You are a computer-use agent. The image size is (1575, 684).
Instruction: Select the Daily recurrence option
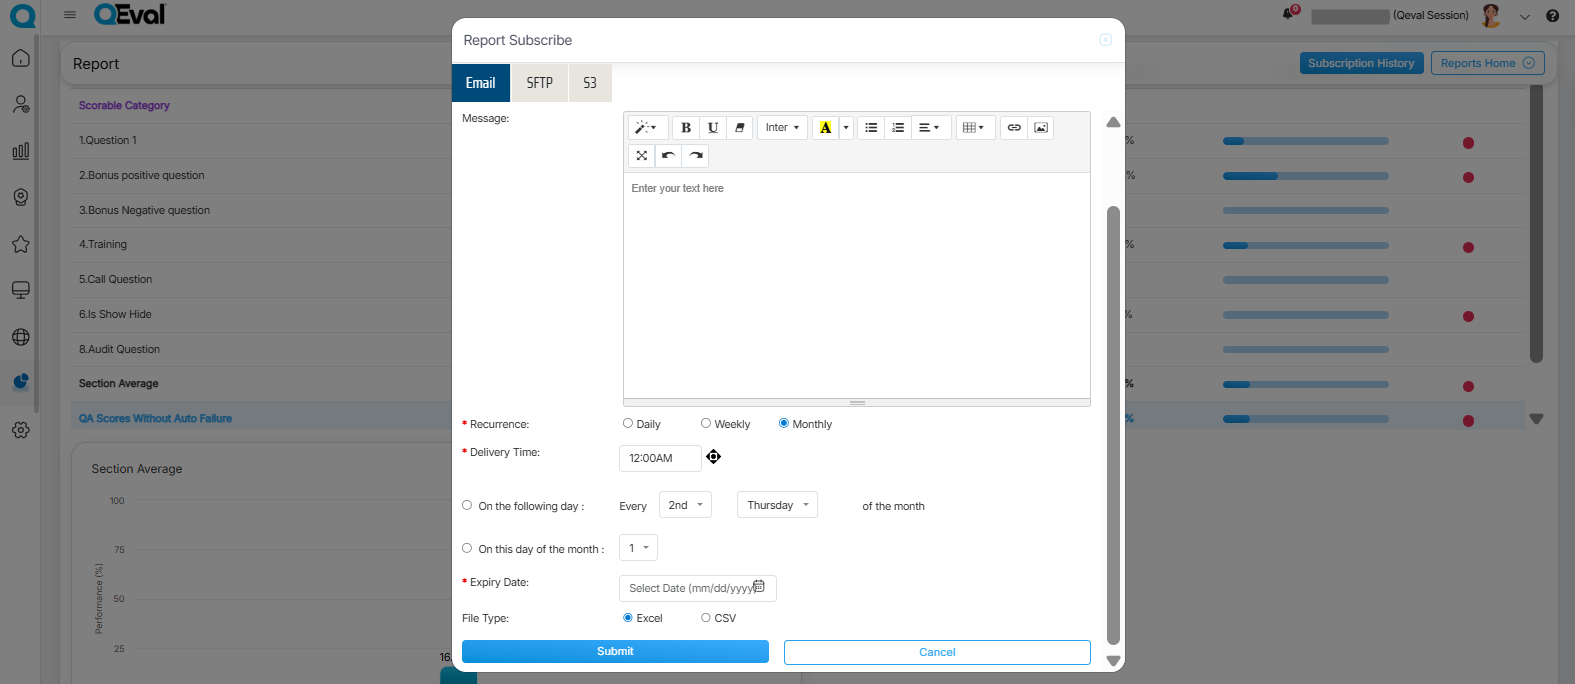(628, 424)
